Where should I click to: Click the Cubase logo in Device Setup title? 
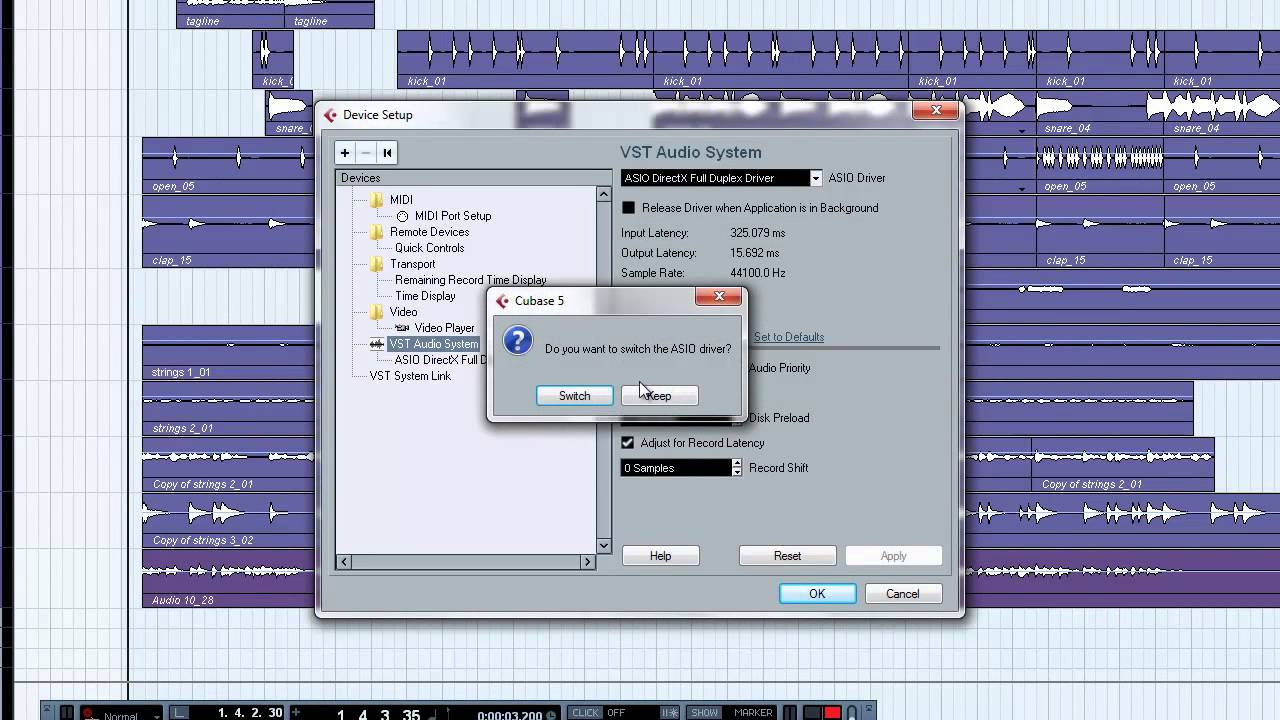click(x=331, y=115)
